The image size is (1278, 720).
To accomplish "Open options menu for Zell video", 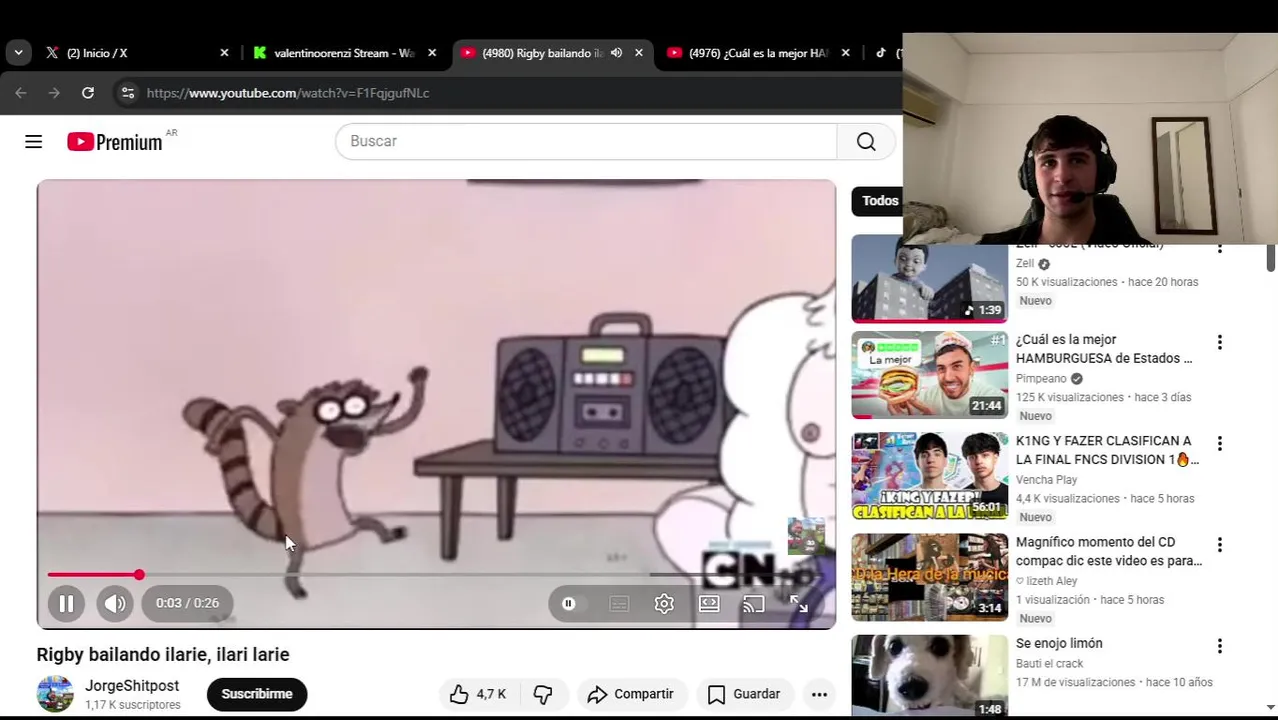I will [x=1219, y=248].
